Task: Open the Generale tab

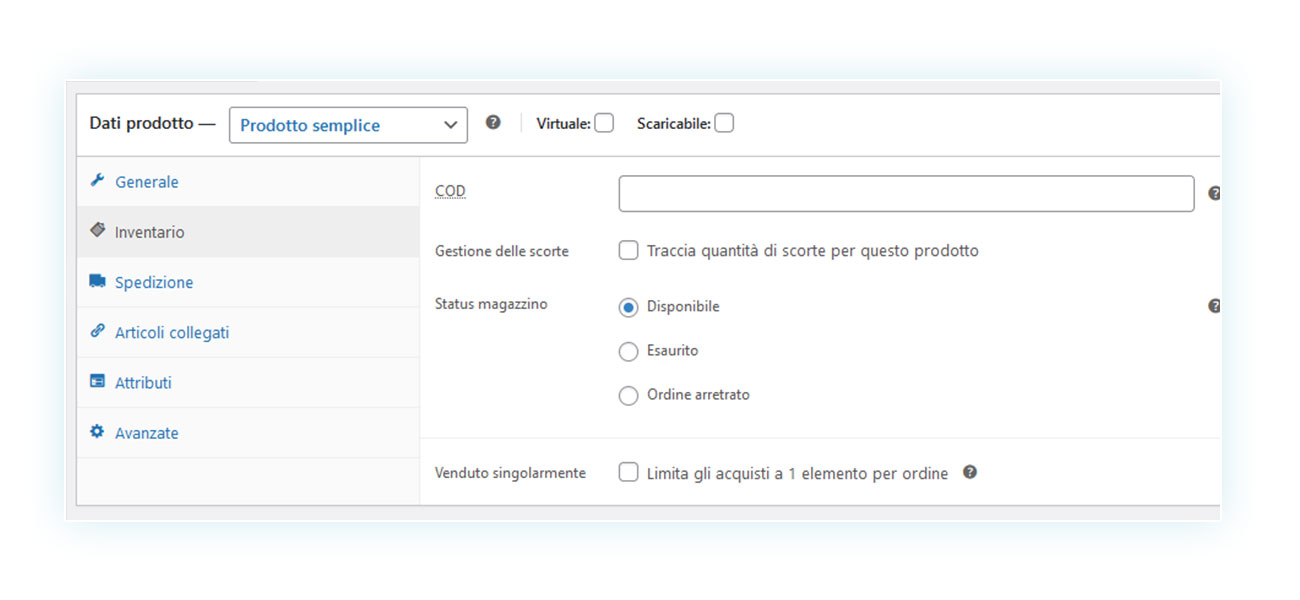Action: pyautogui.click(x=248, y=182)
